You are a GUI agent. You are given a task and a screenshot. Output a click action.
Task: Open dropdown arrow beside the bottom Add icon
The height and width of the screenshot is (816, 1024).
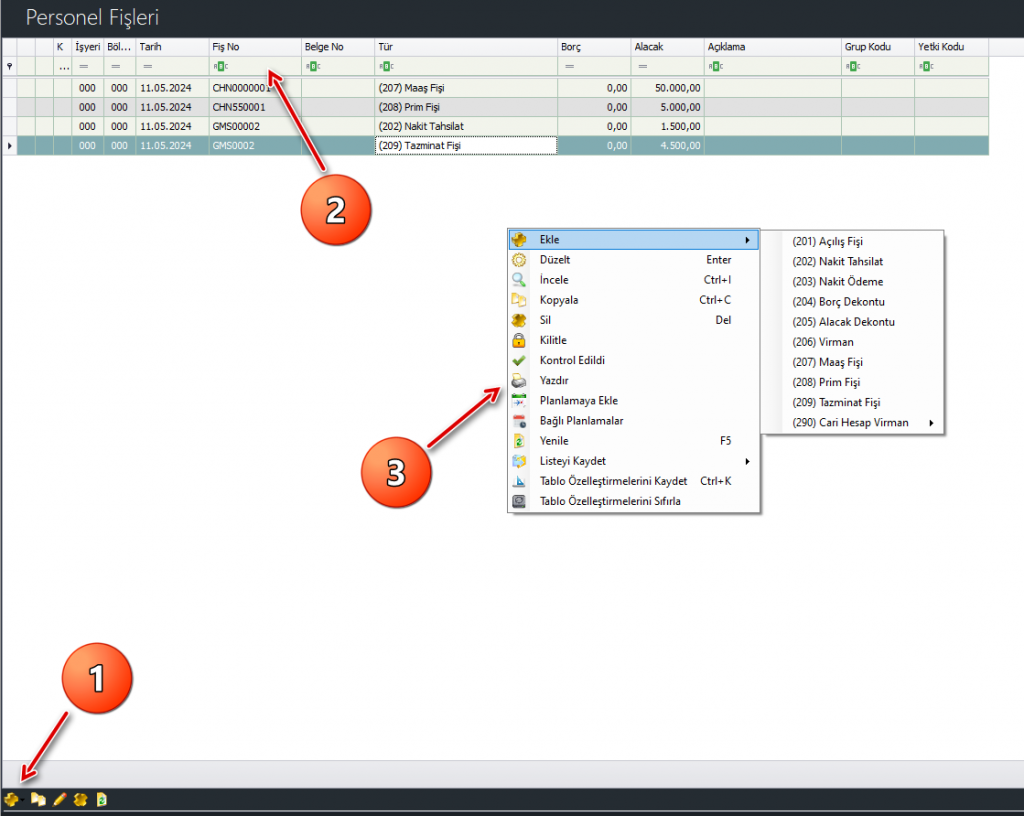[x=22, y=801]
